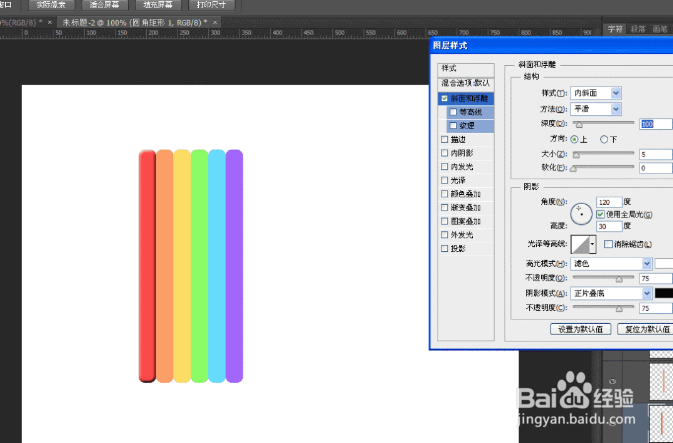Enable the 描边 effect checkbox
This screenshot has width=673, height=443.
444,140
